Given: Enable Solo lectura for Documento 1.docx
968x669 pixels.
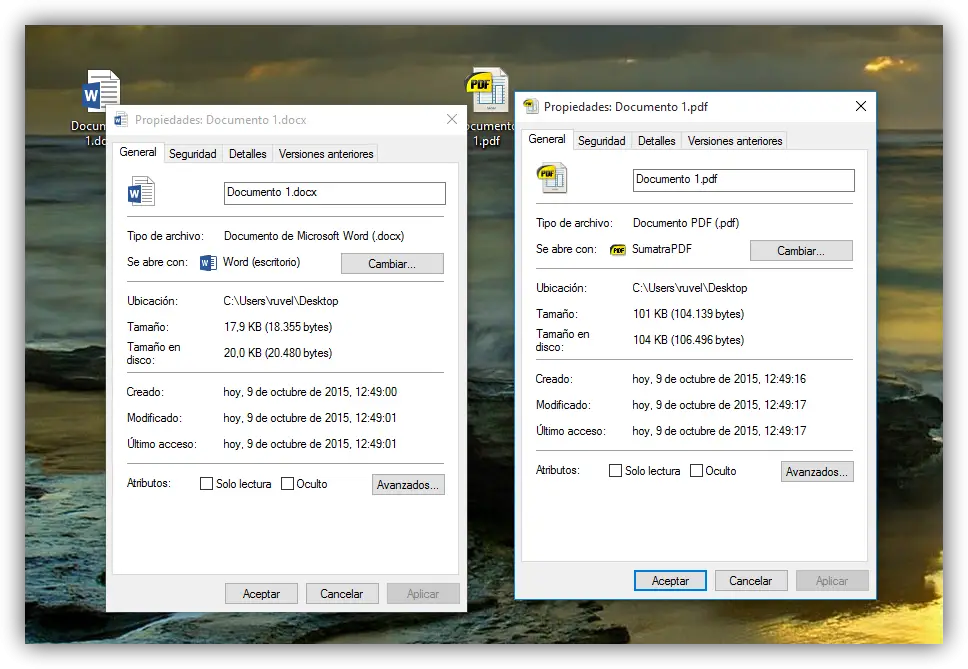Looking at the screenshot, I should [x=206, y=484].
